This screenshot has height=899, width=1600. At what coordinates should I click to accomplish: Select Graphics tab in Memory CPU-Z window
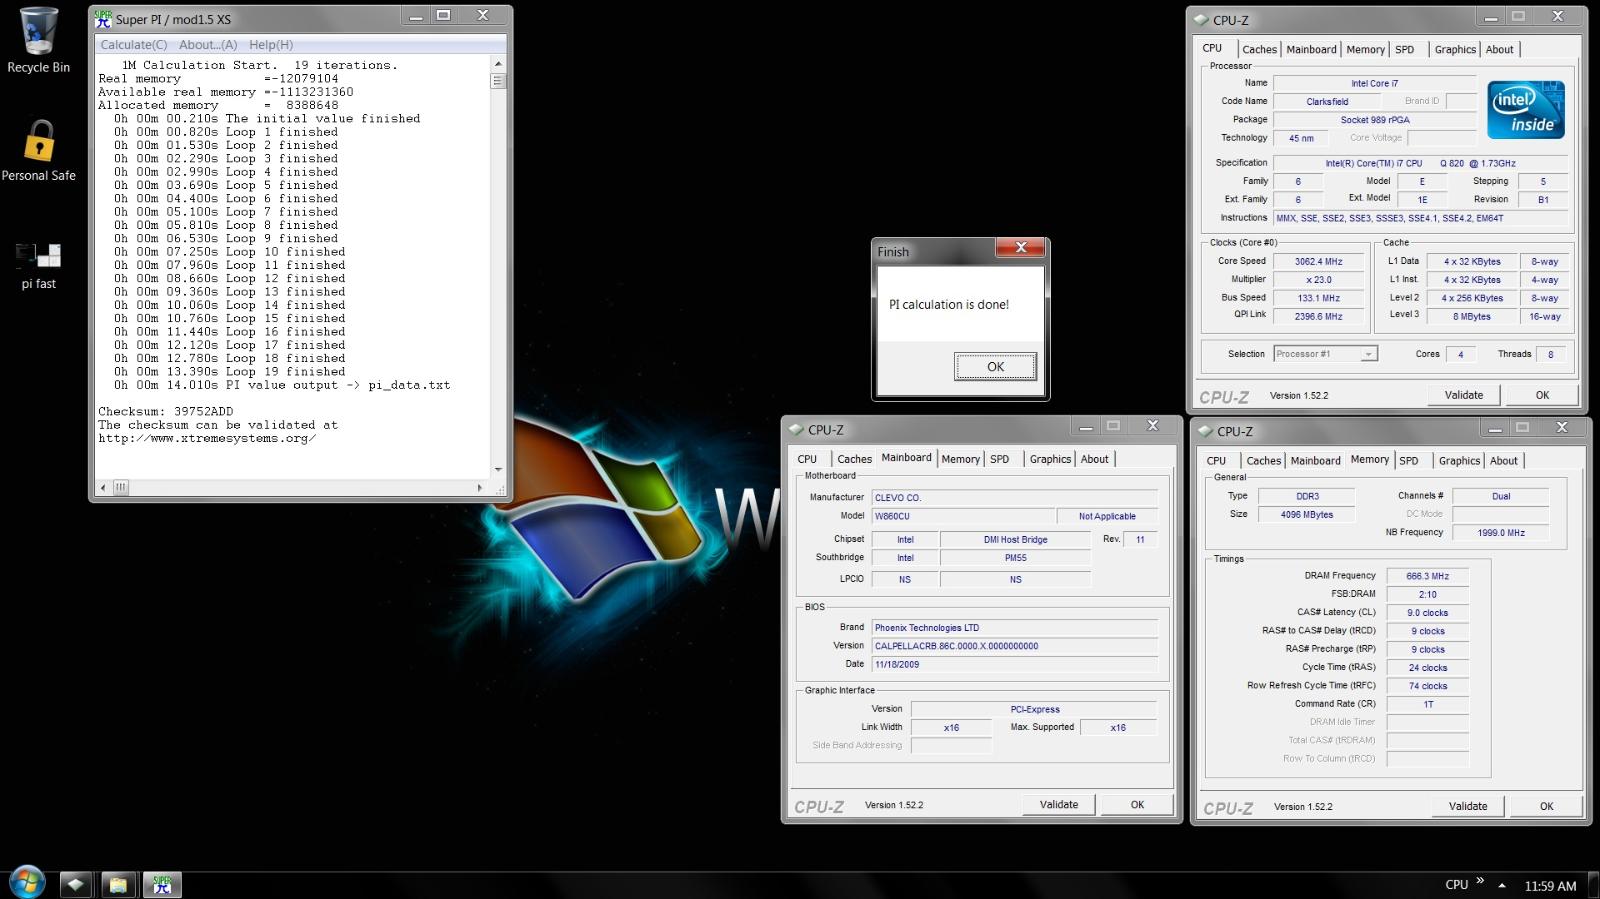coord(1459,461)
